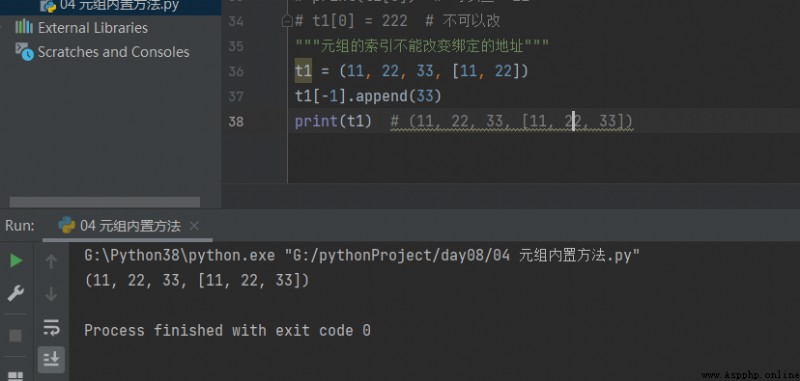Click the highlighted t1 variable on line 36

click(303, 71)
